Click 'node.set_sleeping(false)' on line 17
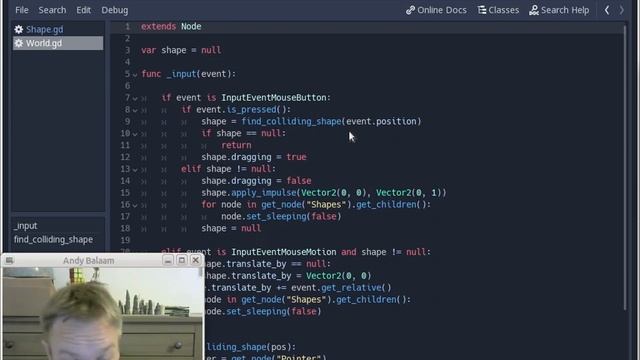This screenshot has width=640, height=360. [281, 216]
